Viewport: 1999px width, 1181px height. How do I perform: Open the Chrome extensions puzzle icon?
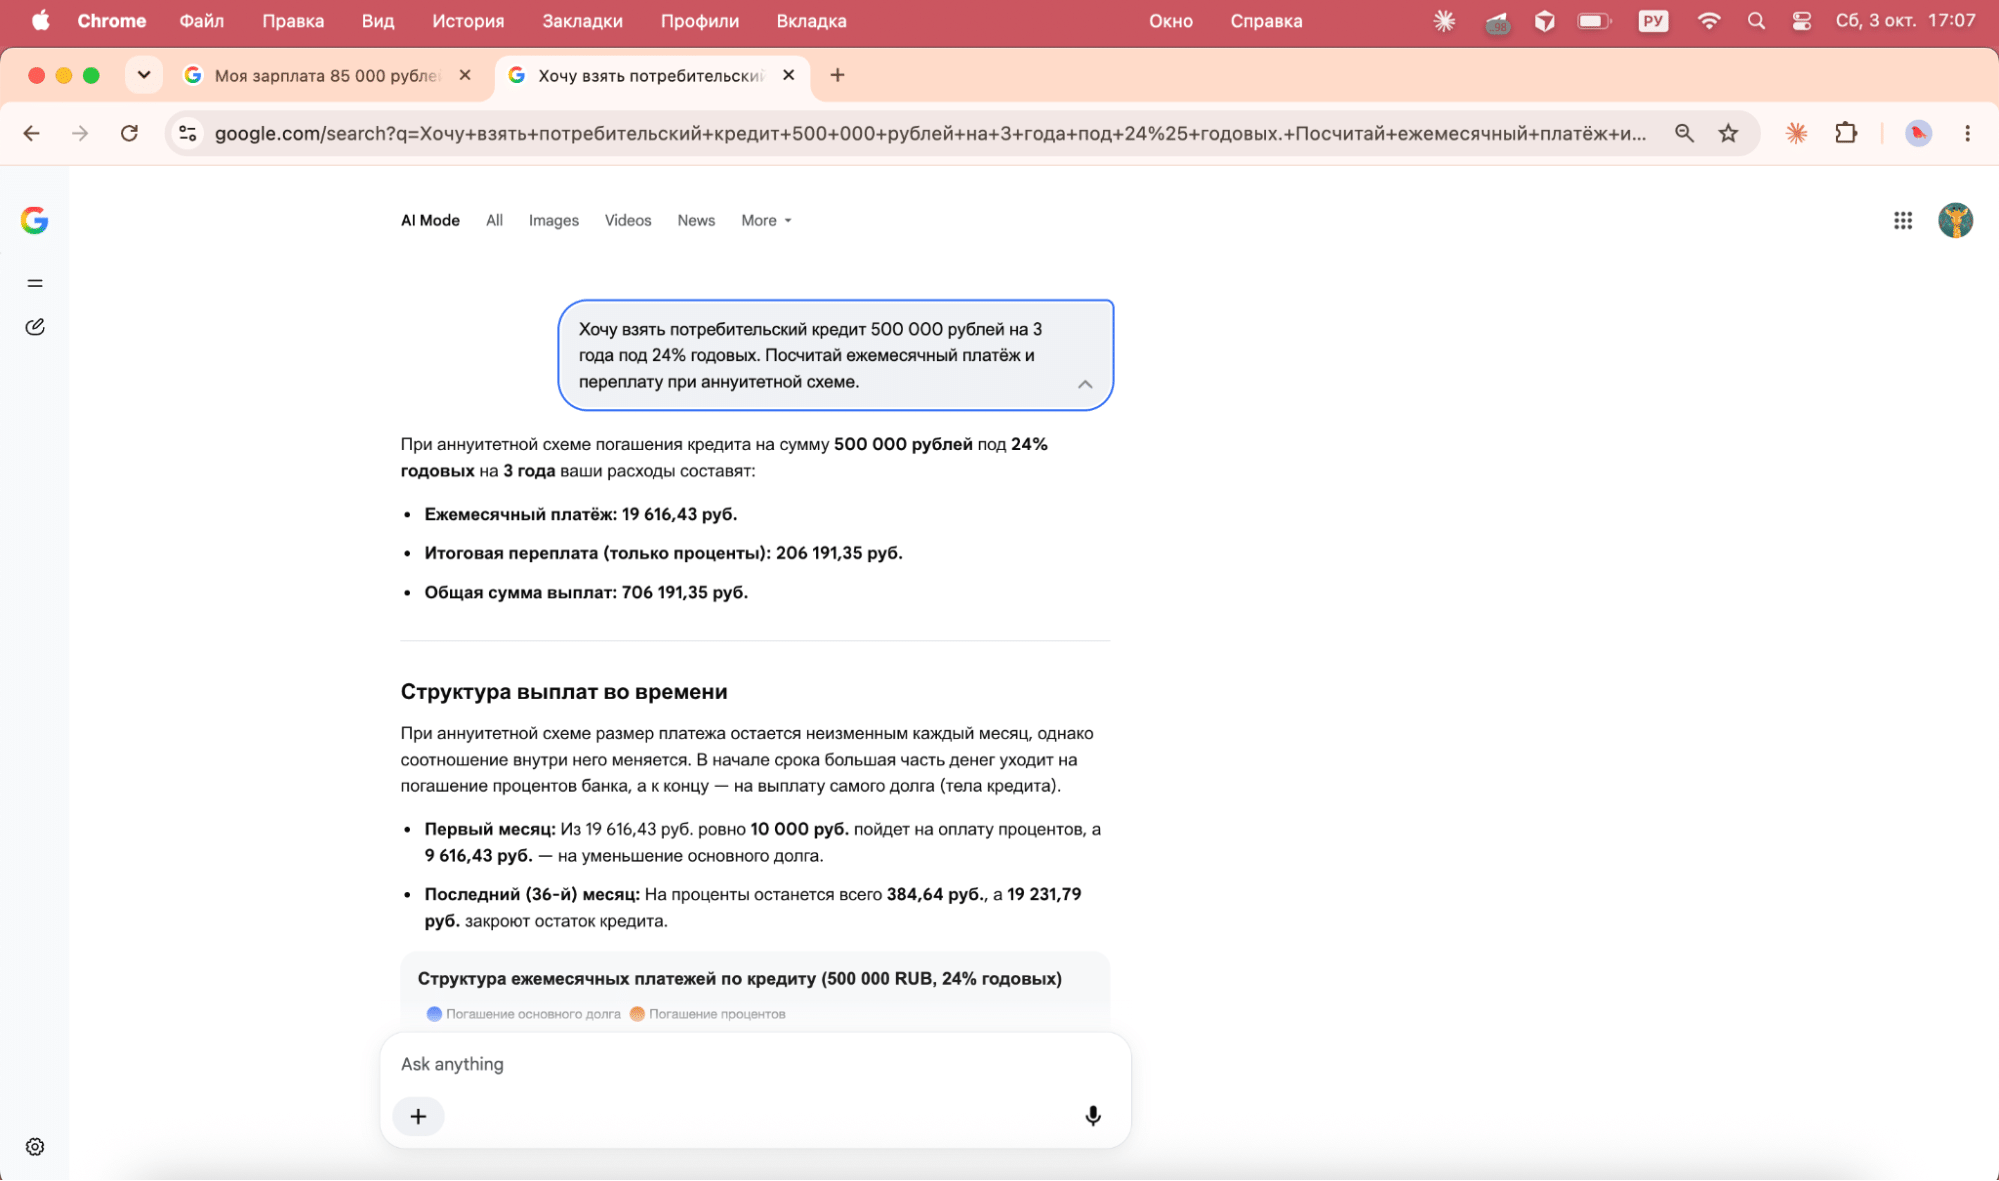pos(1846,133)
